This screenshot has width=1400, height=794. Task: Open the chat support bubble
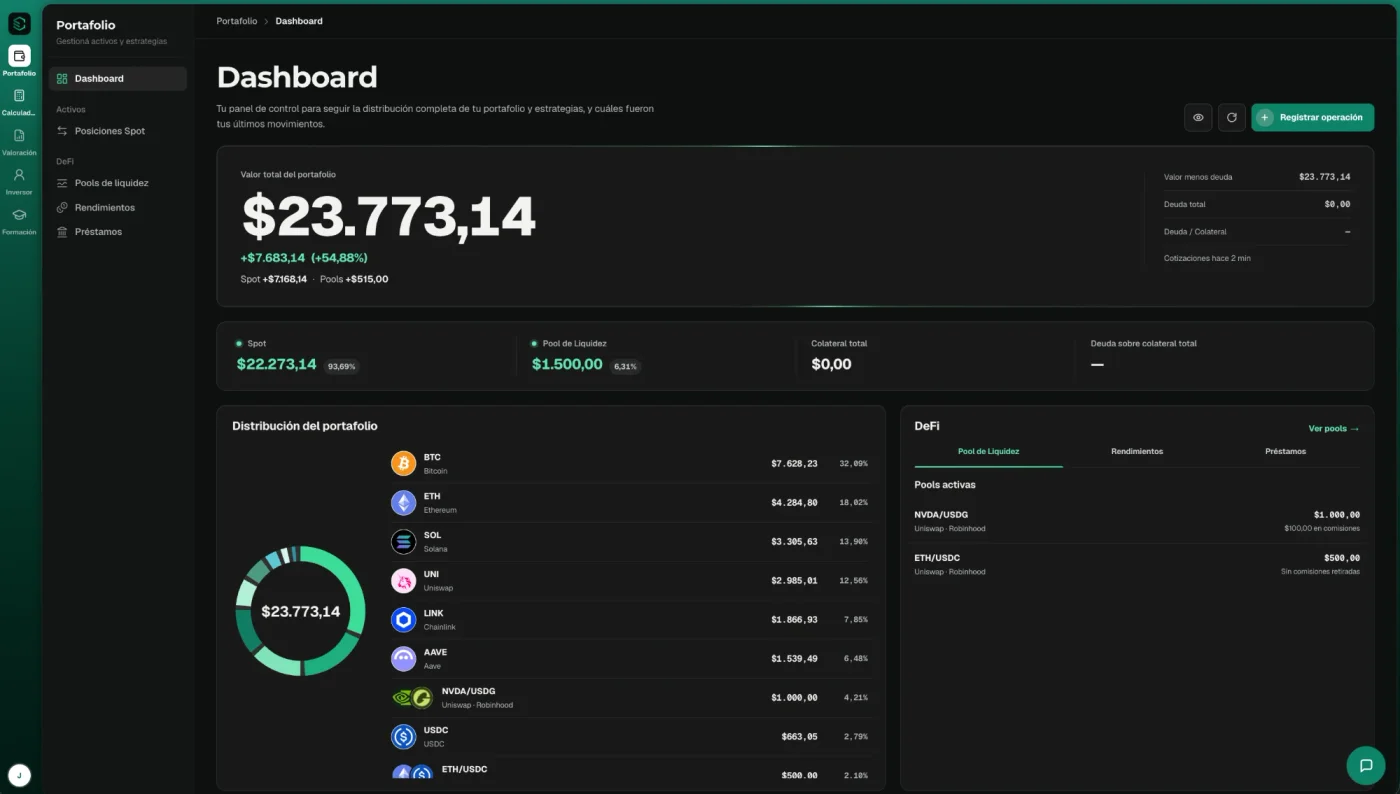(x=1365, y=765)
